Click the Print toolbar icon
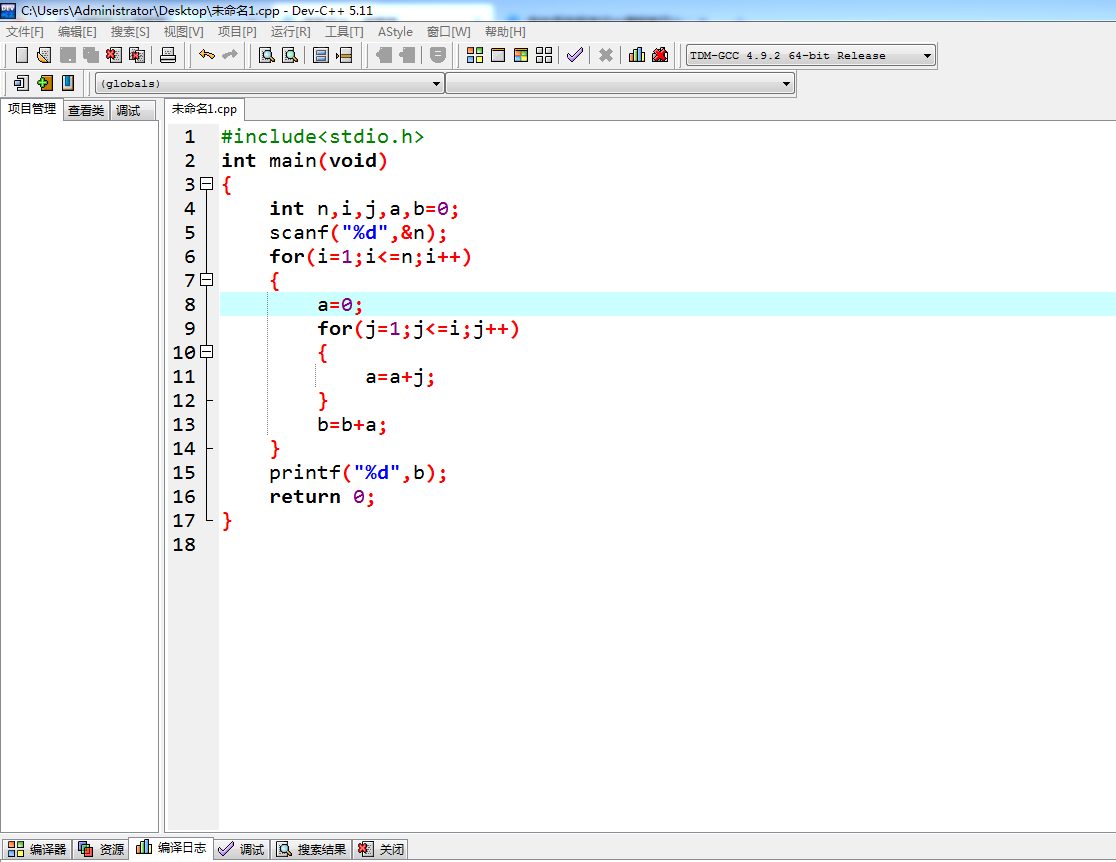This screenshot has height=862, width=1116. 168,55
